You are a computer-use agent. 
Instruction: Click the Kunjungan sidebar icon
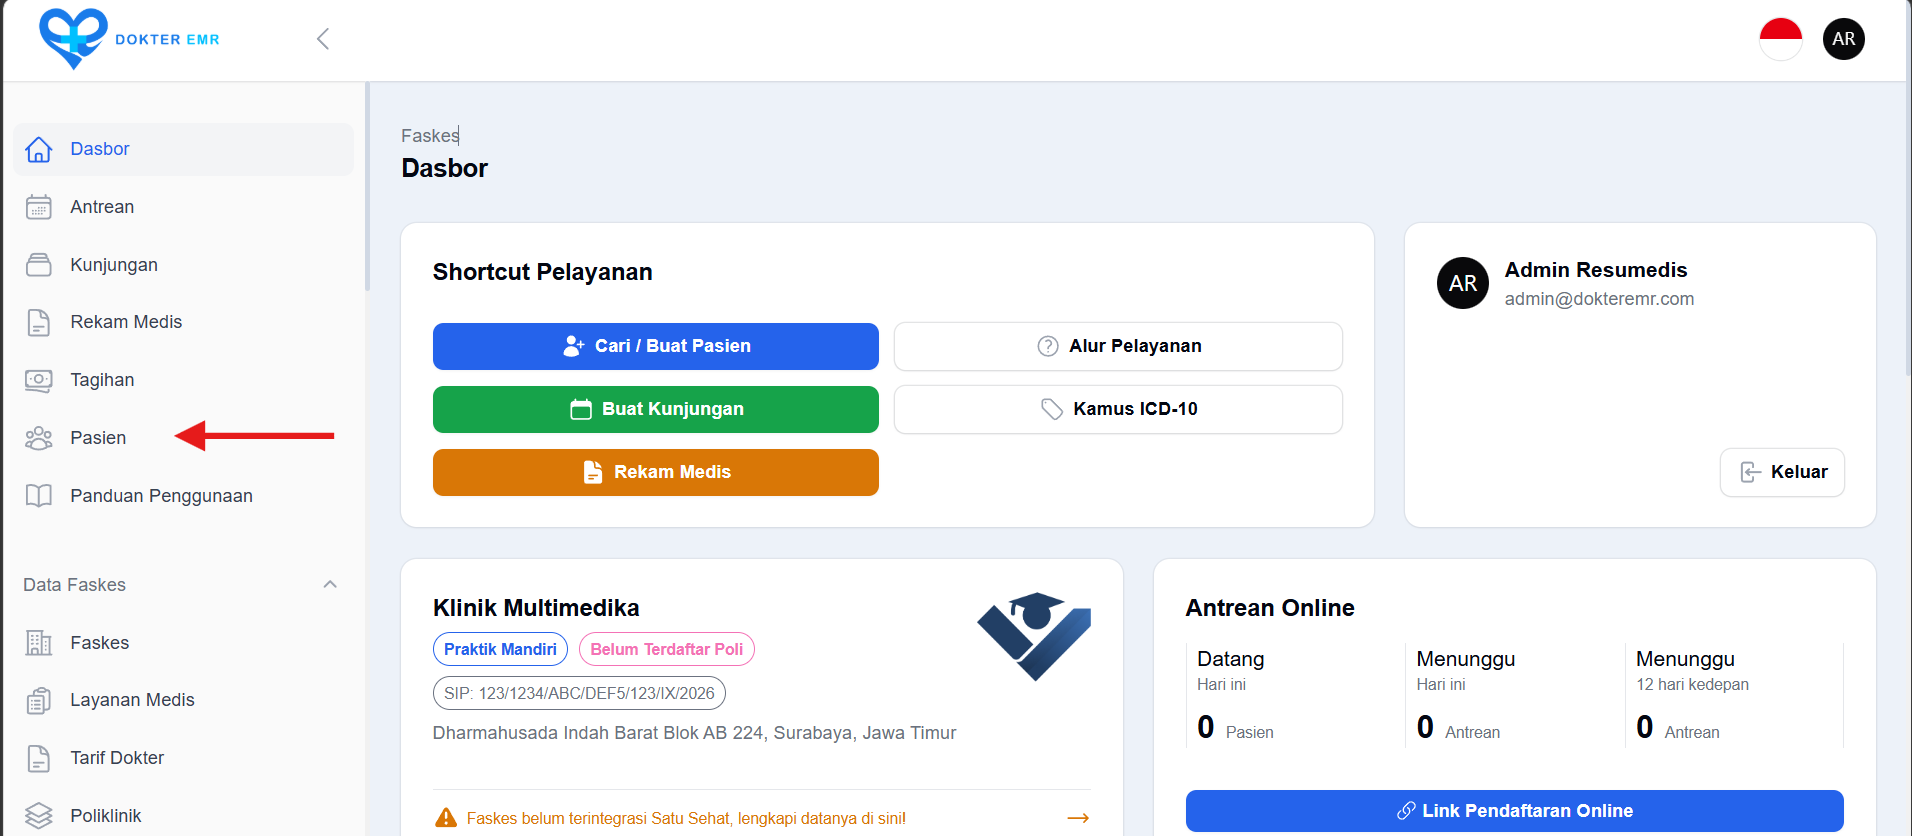coord(39,265)
